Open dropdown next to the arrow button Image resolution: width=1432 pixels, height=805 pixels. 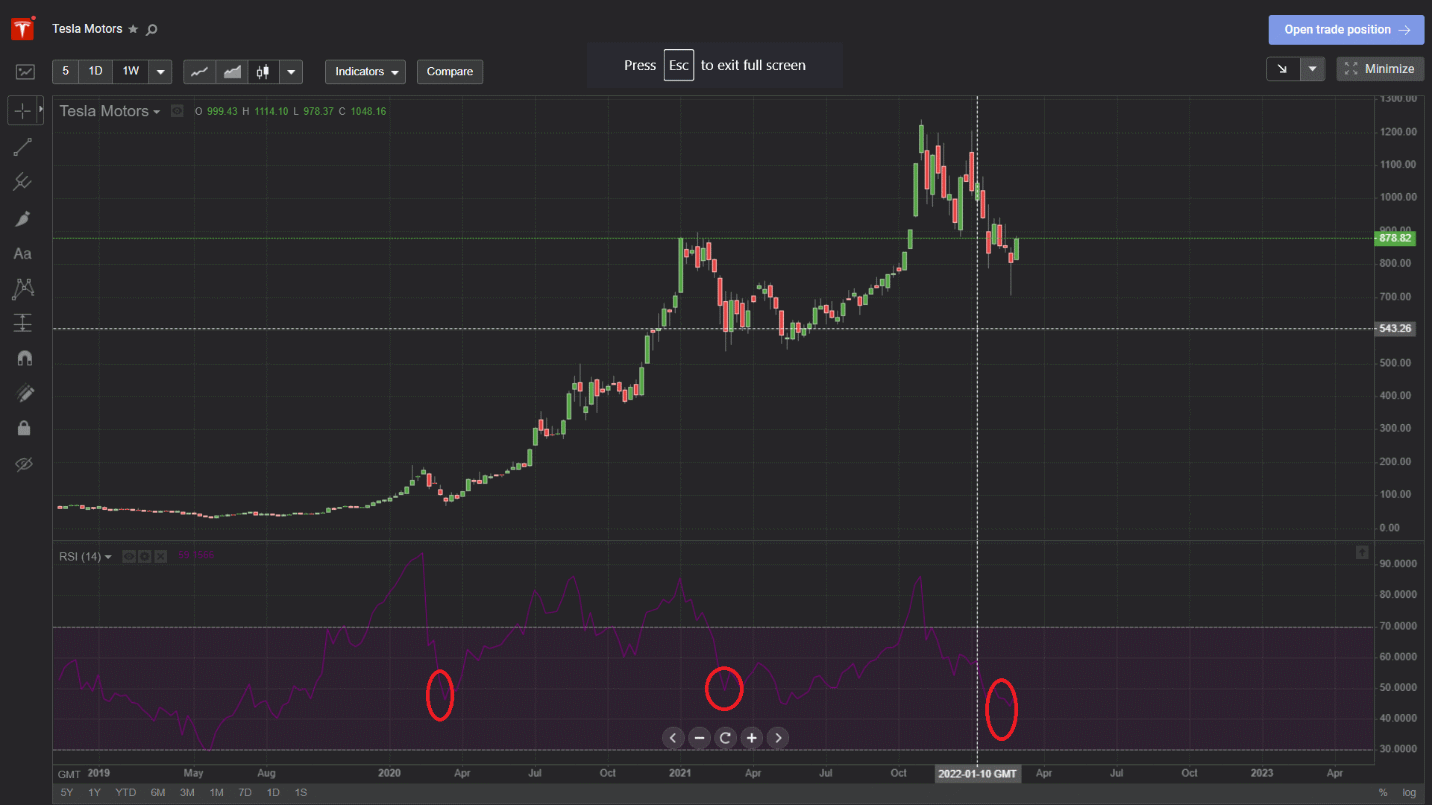1312,69
